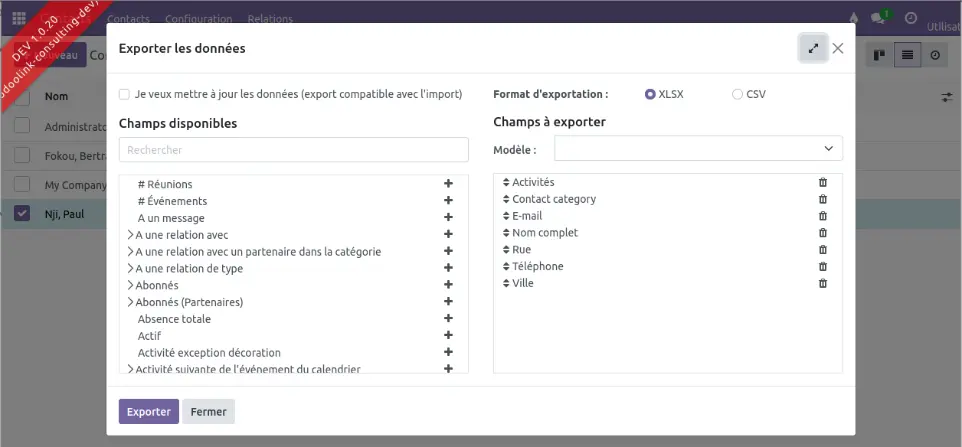Uncheck the Nji, Paul row checkbox
Image resolution: width=962 pixels, height=447 pixels.
point(22,213)
